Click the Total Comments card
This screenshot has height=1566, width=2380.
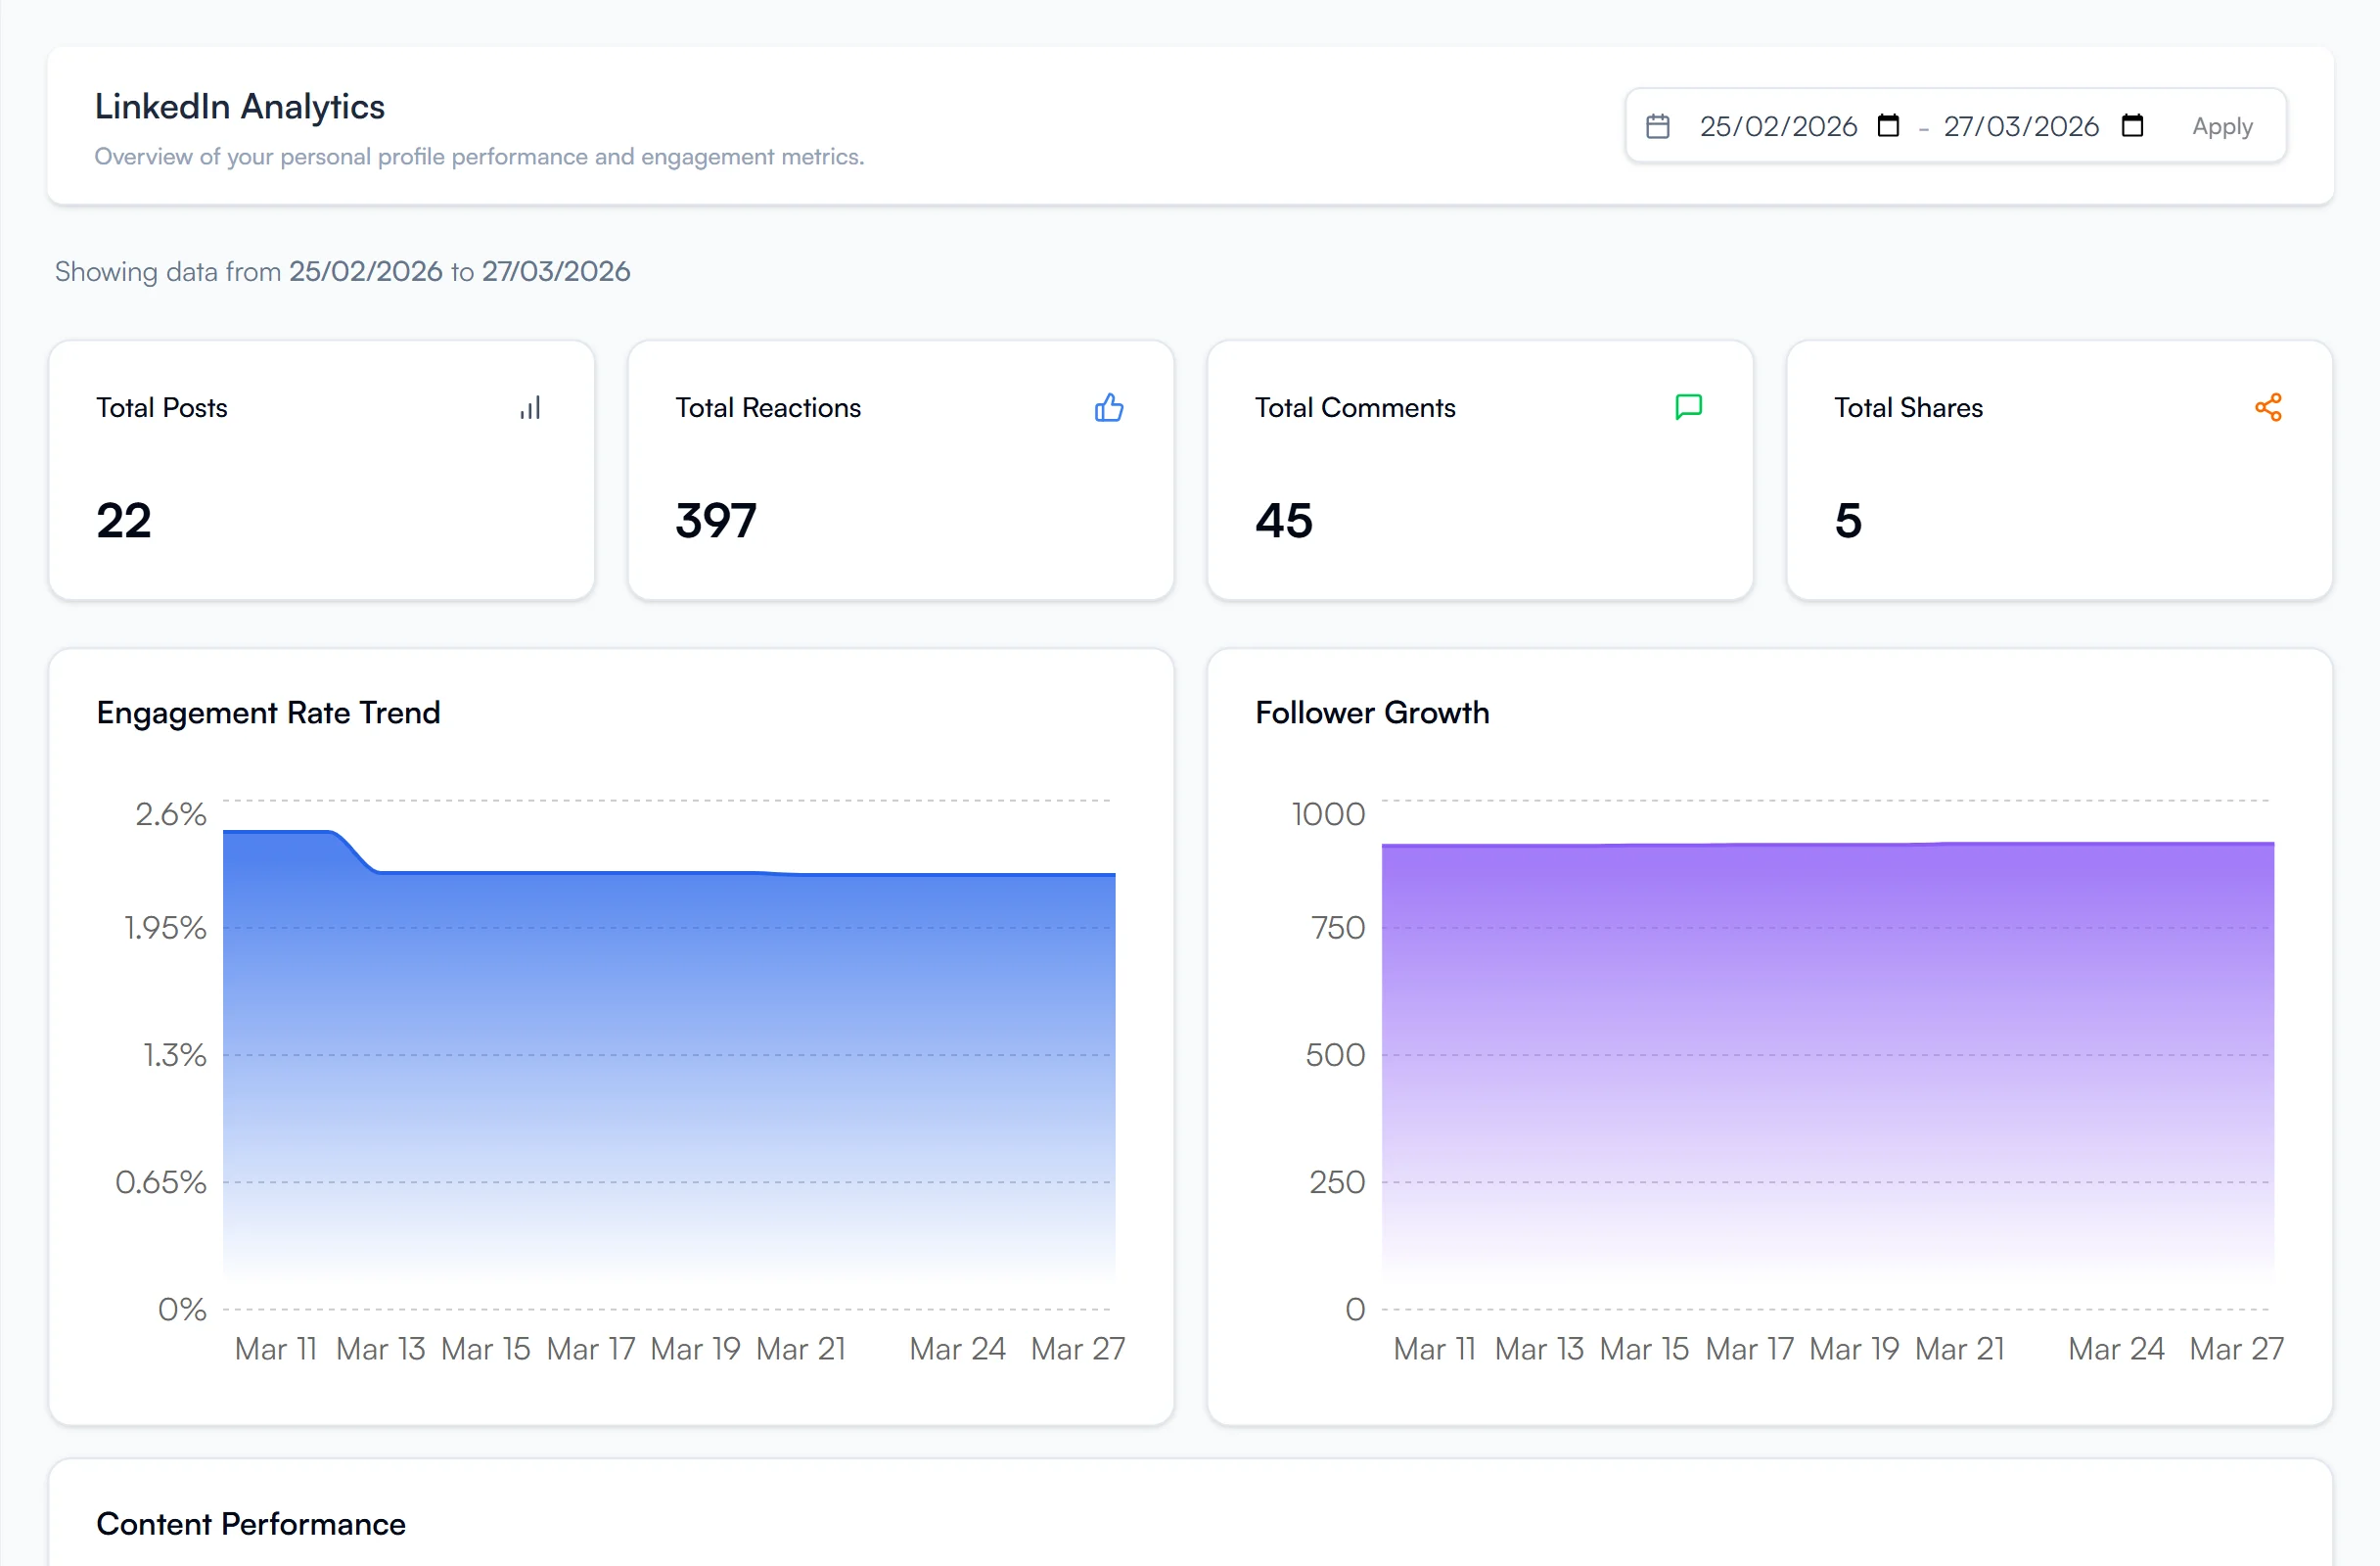[x=1478, y=470]
